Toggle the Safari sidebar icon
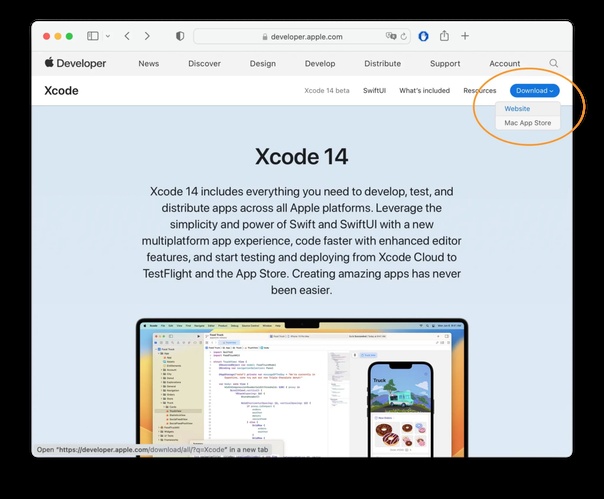 pyautogui.click(x=93, y=36)
